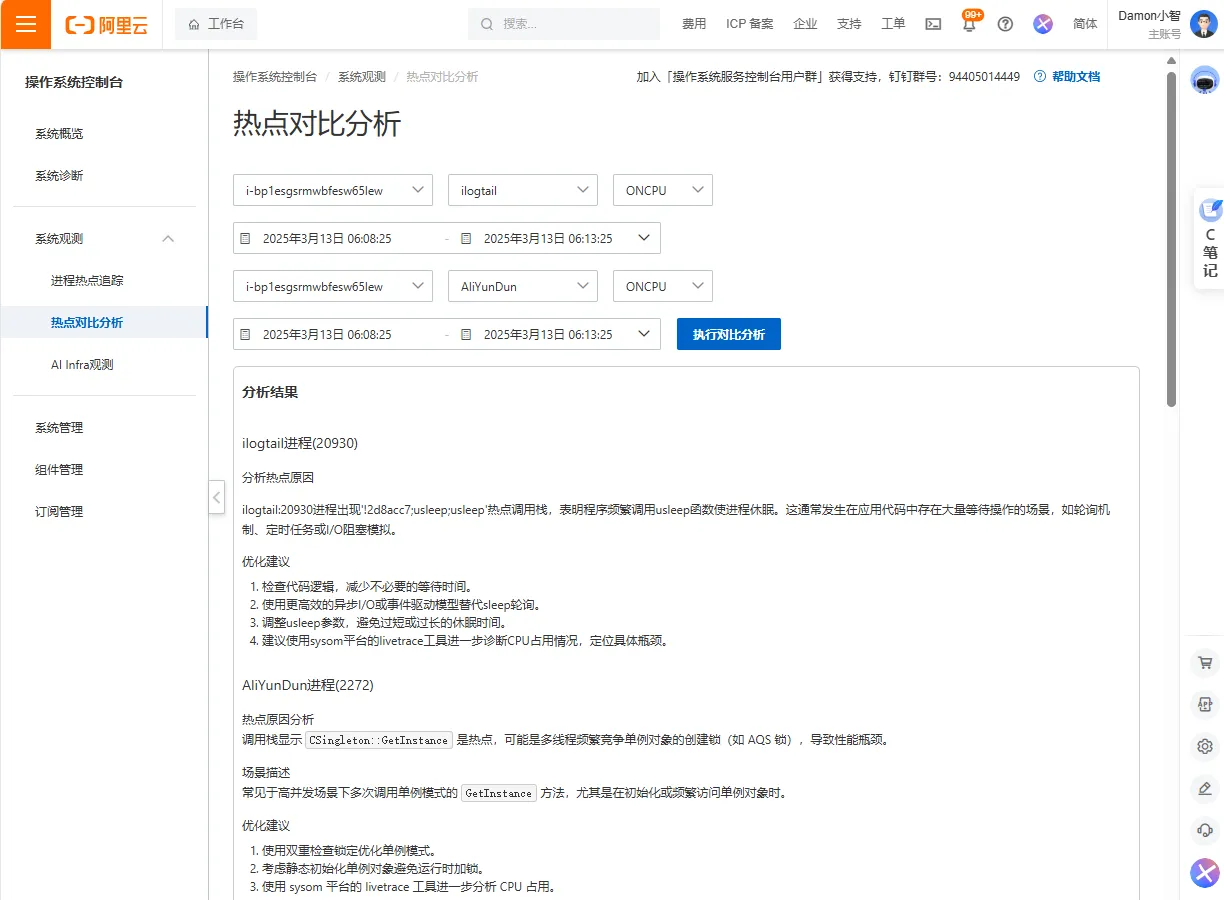Open the ilogtail process dropdown

523,190
